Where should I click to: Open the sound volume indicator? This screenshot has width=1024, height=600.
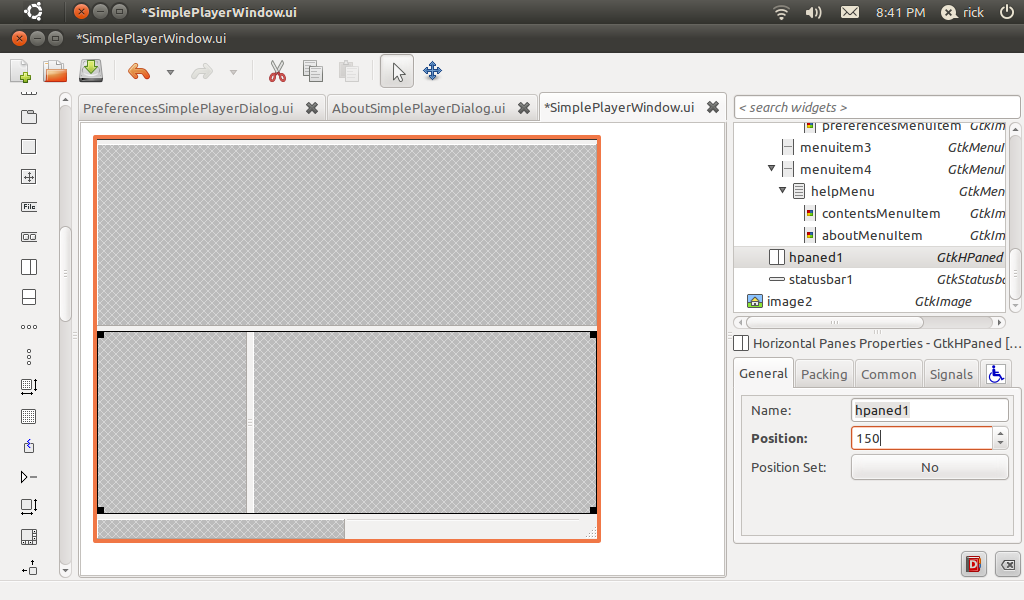[814, 12]
